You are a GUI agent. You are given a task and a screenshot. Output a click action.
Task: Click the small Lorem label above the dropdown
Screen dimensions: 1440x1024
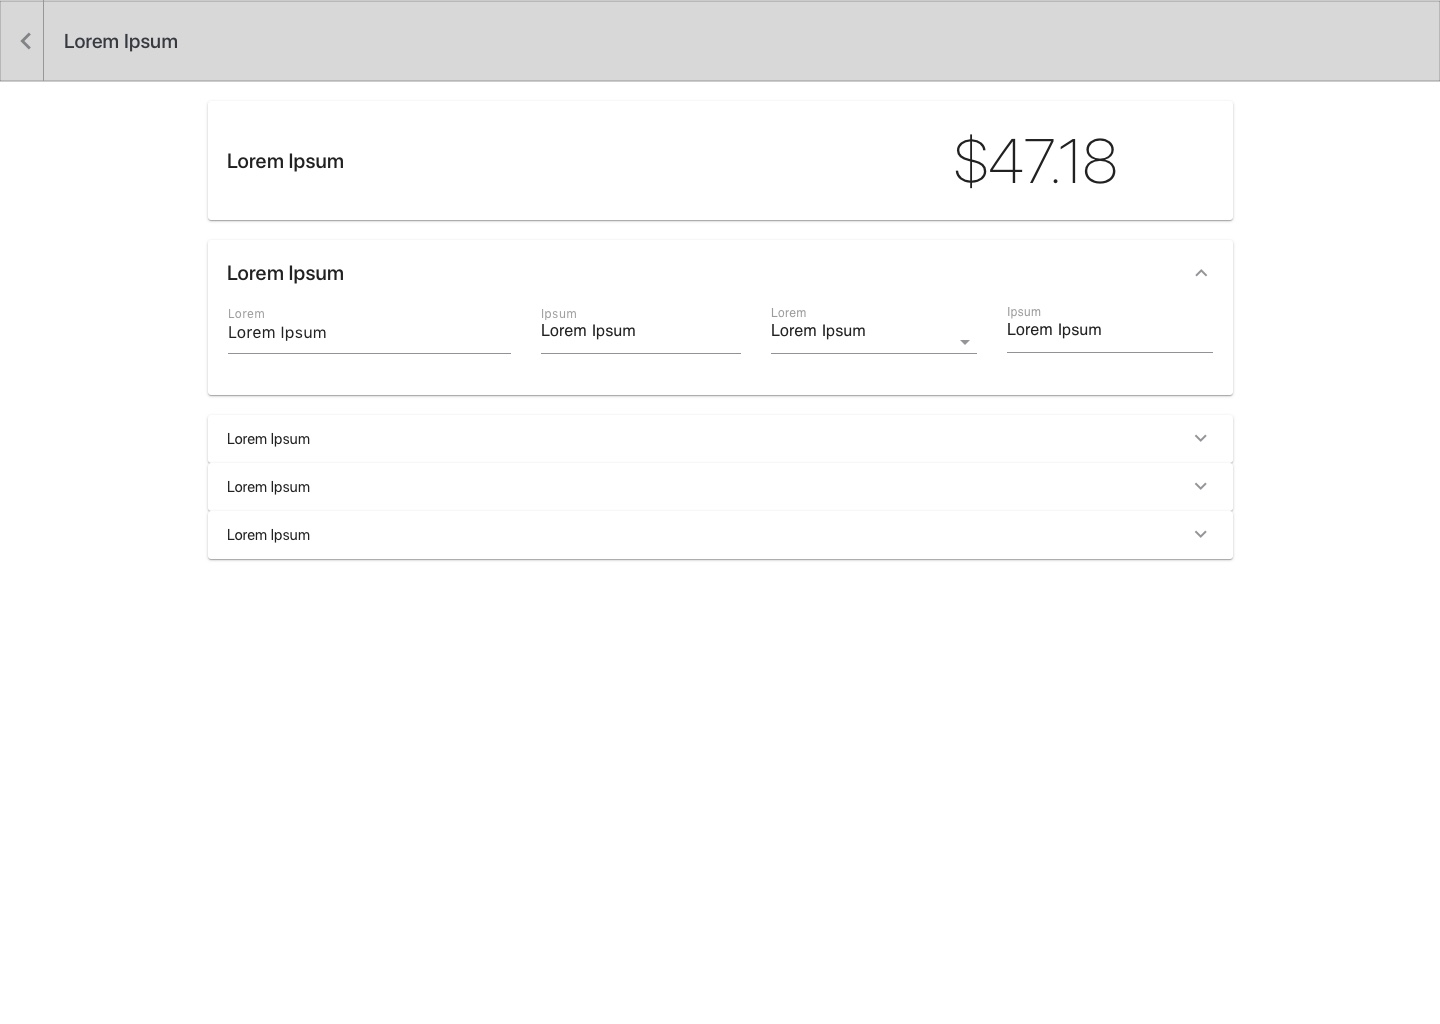(x=788, y=313)
